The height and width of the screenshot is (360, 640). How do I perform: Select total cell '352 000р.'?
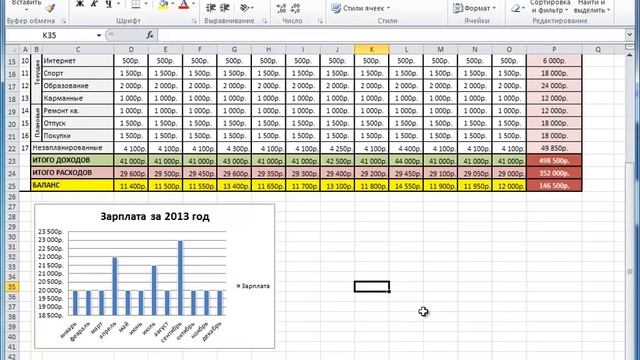pos(554,173)
